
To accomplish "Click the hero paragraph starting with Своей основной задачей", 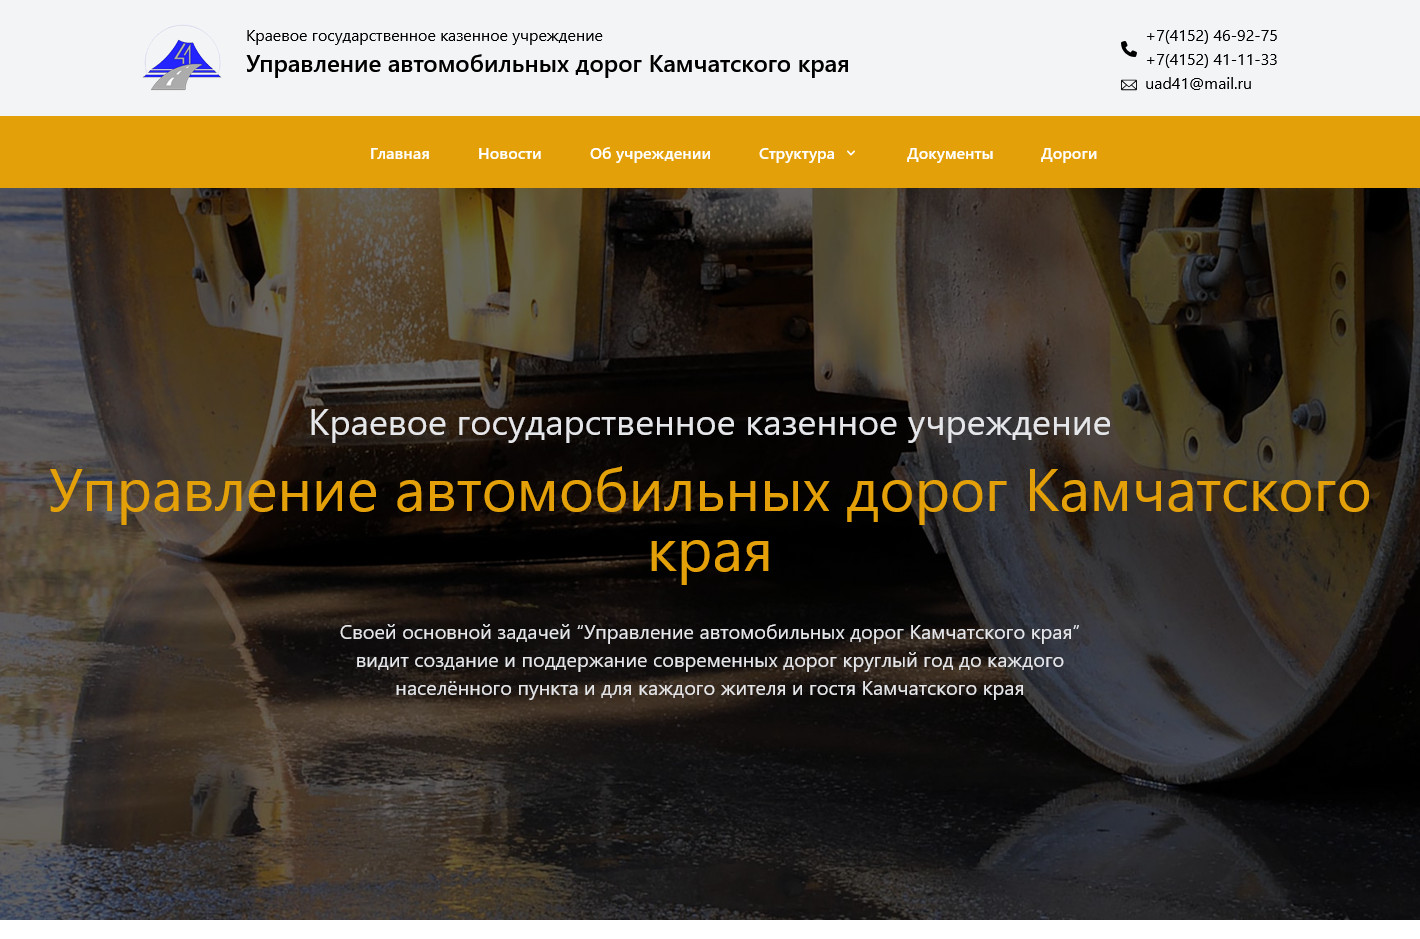I will (710, 660).
